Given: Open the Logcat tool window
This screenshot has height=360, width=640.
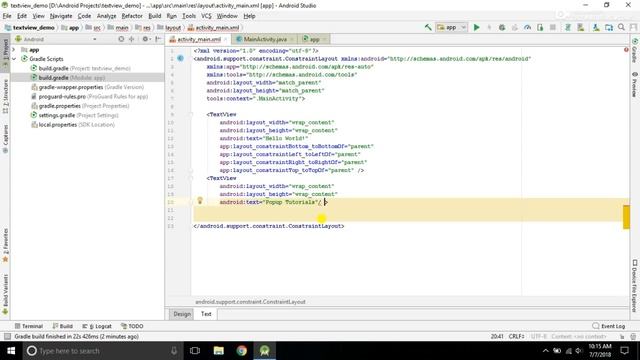Looking at the screenshot, I should (x=97, y=326).
